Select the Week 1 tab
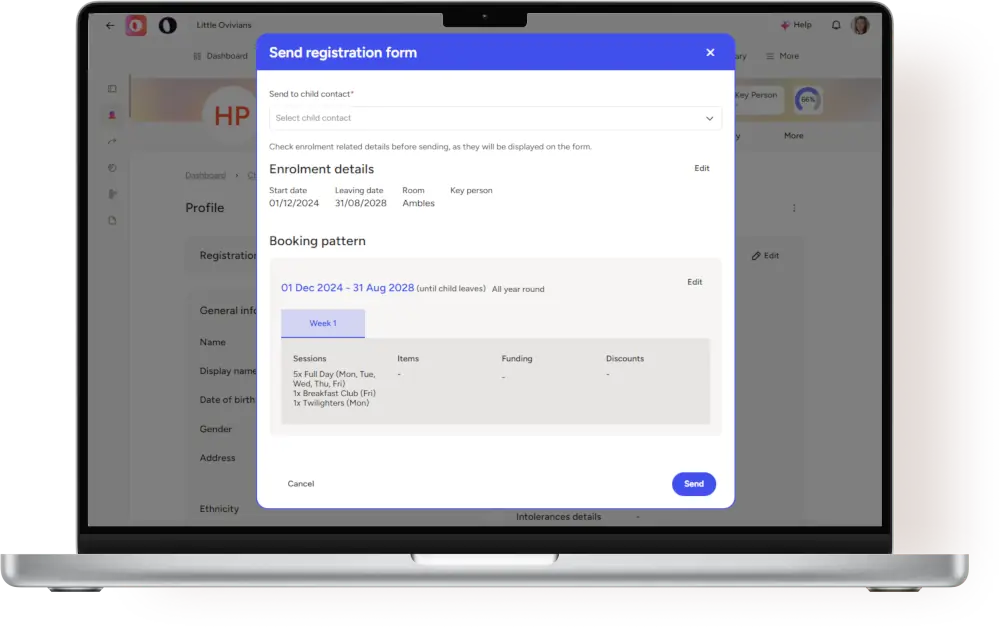The image size is (1000, 627). pos(322,324)
